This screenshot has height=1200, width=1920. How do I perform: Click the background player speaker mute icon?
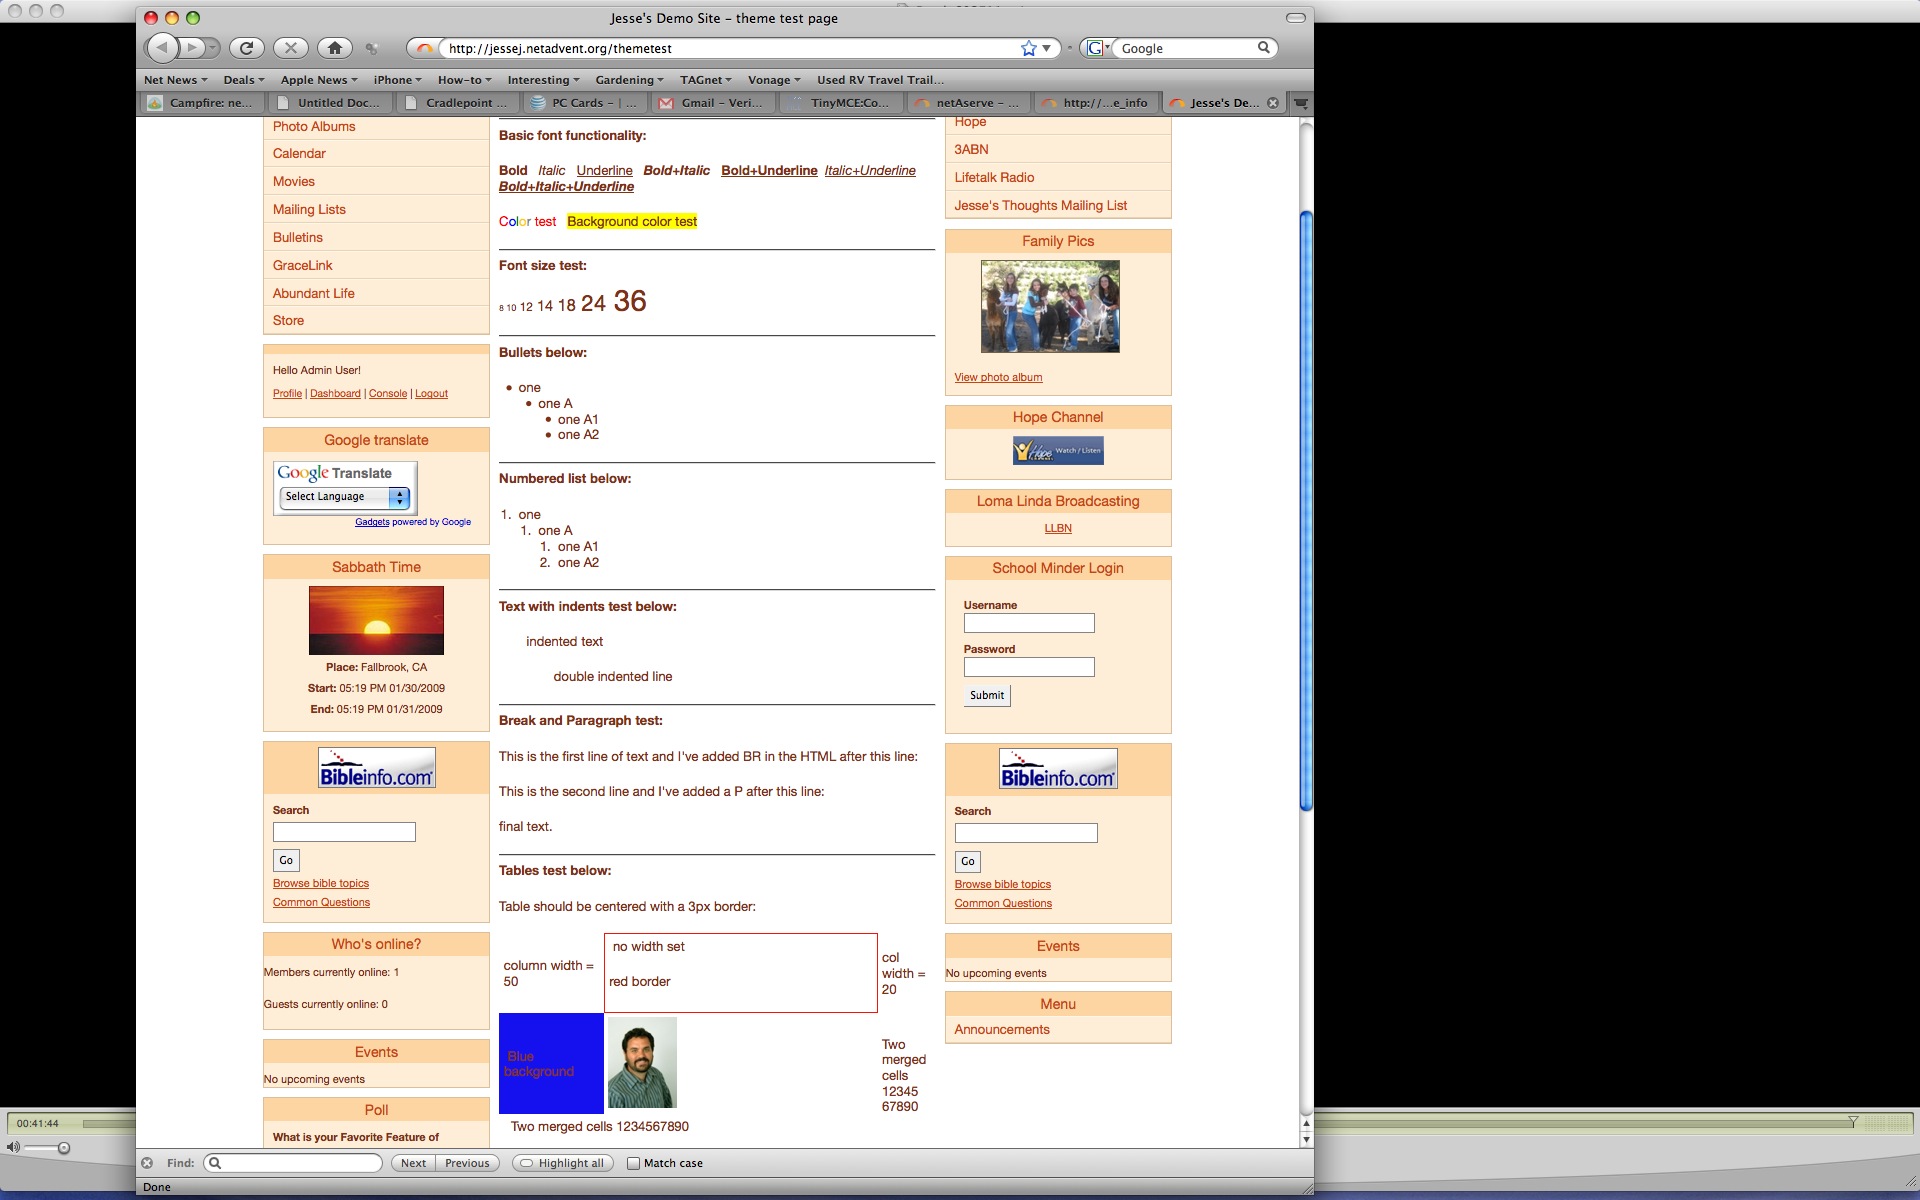point(13,1148)
